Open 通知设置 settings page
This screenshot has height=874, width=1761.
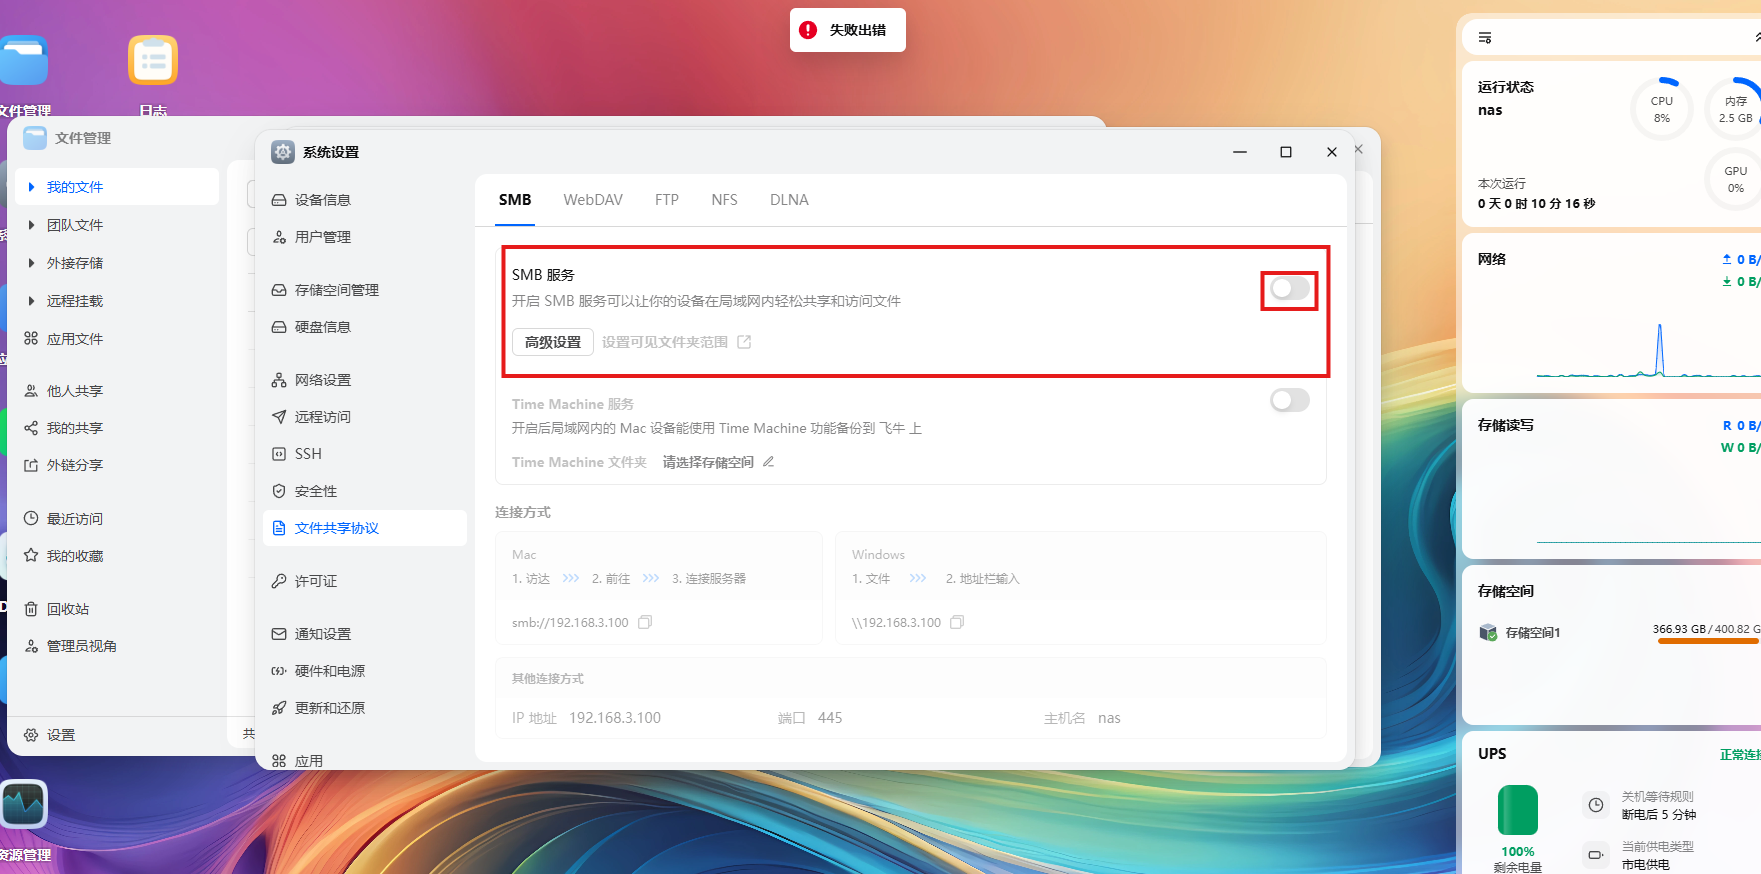click(365, 634)
